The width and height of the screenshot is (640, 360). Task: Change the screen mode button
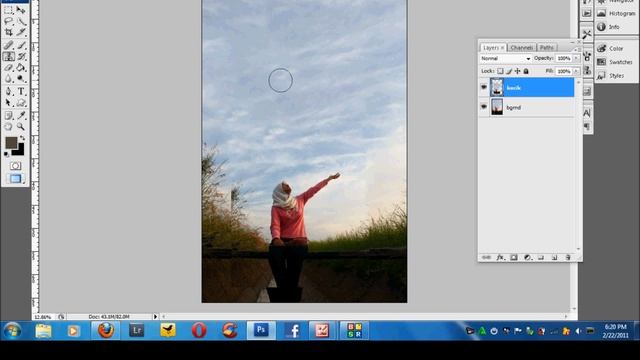point(16,179)
